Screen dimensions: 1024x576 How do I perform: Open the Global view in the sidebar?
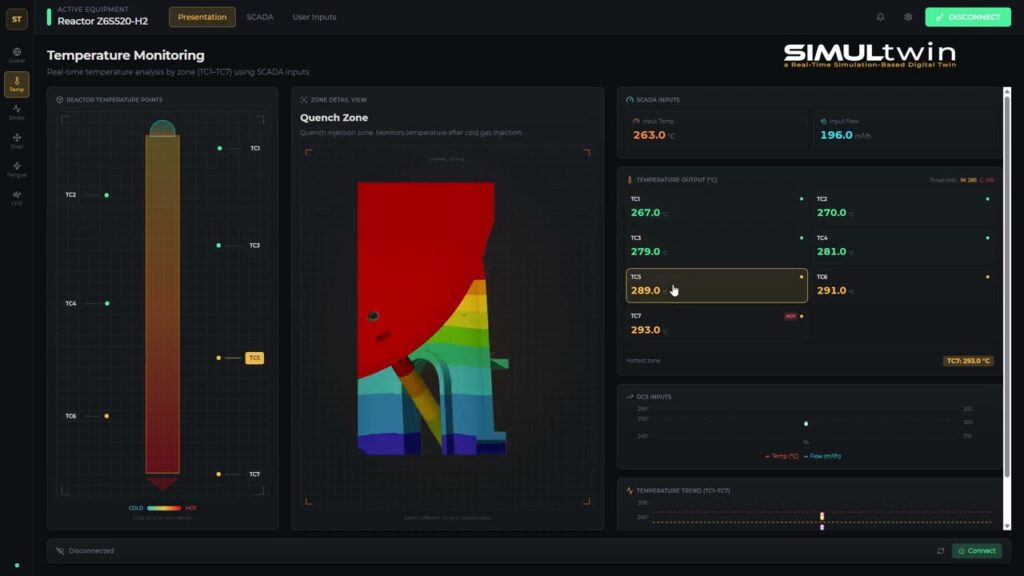(x=17, y=55)
